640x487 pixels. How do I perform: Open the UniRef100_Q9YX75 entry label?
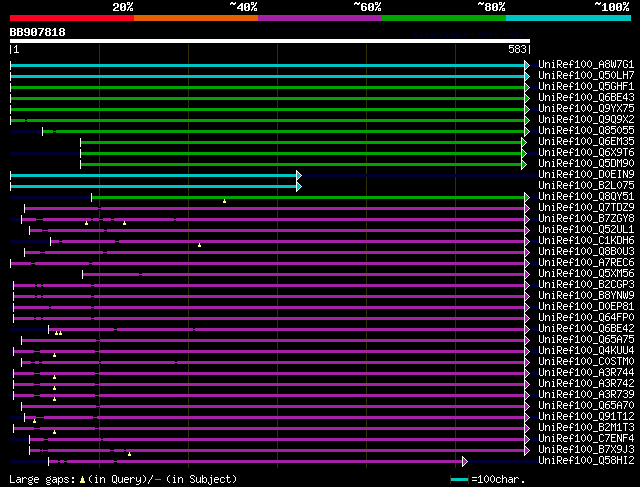pyautogui.click(x=586, y=109)
